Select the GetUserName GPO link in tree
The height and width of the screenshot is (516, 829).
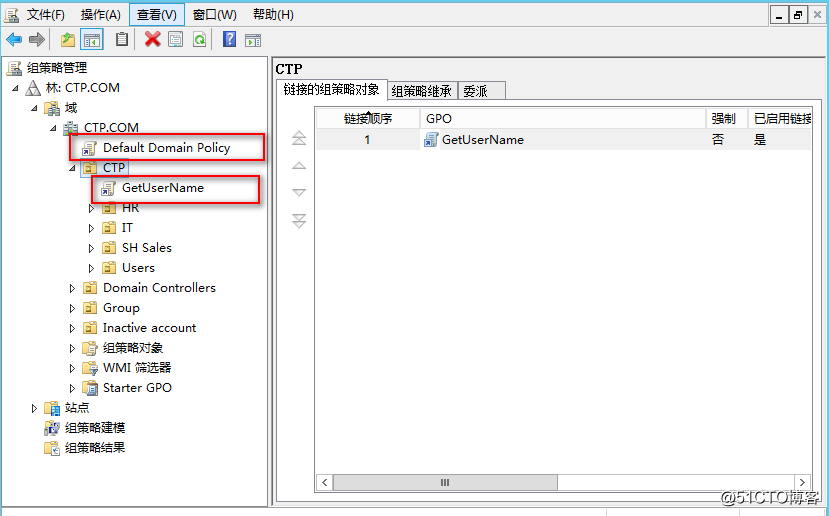(x=163, y=188)
